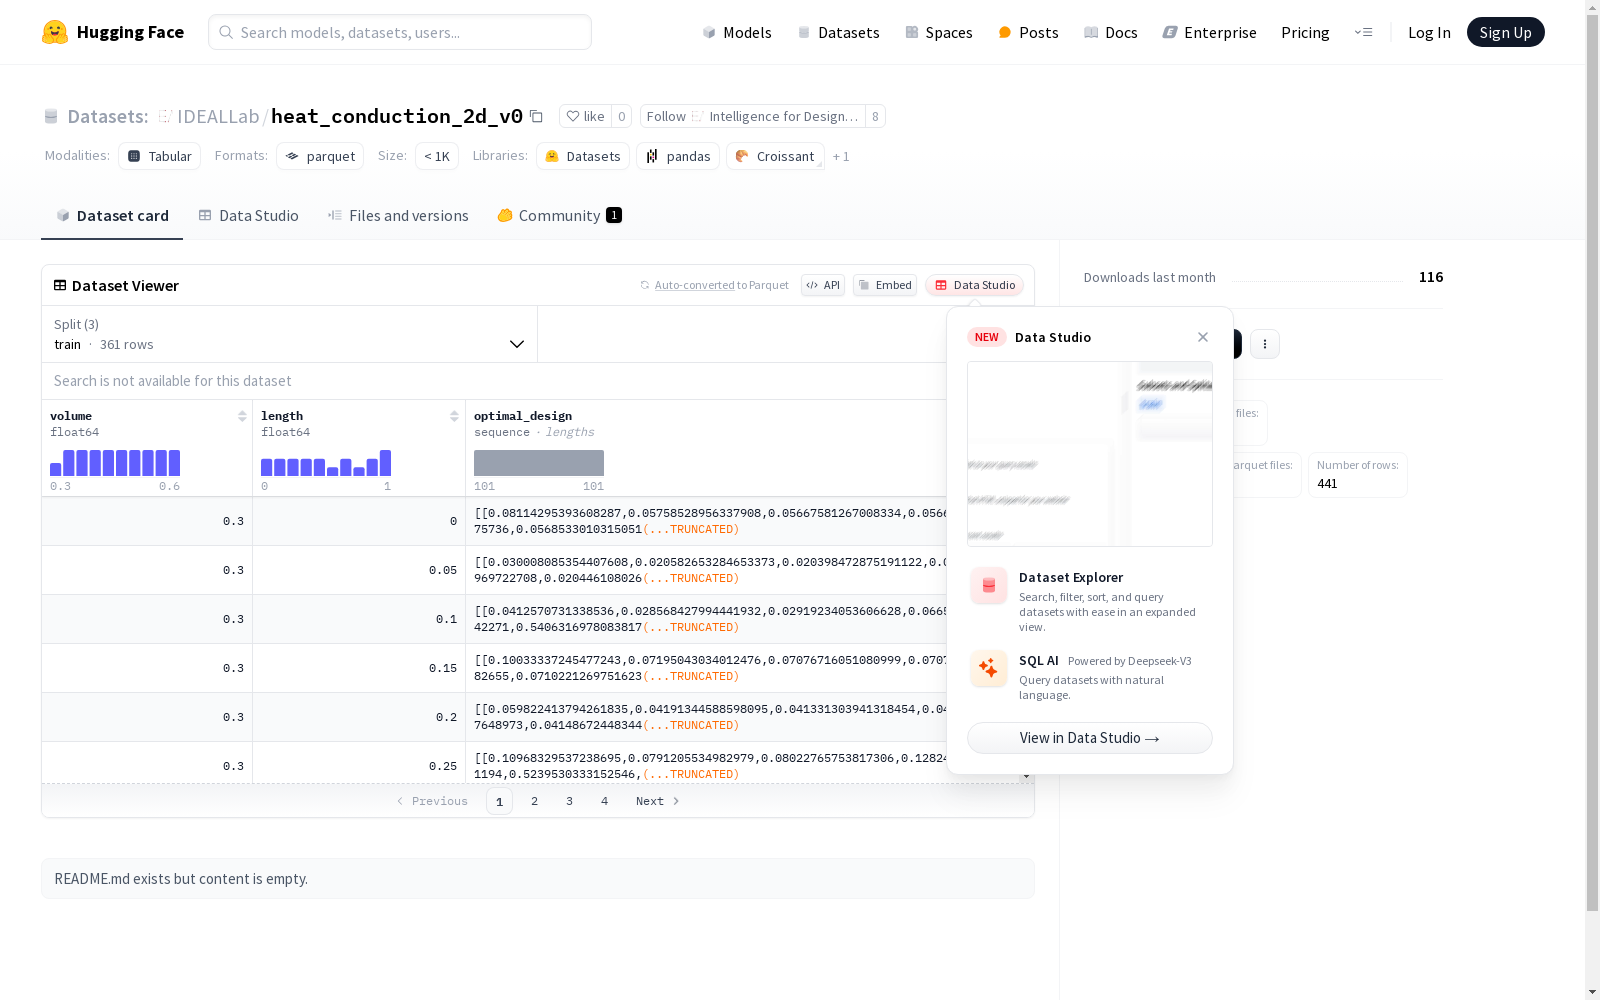Open the navigation overflow menu icon

tap(1363, 32)
